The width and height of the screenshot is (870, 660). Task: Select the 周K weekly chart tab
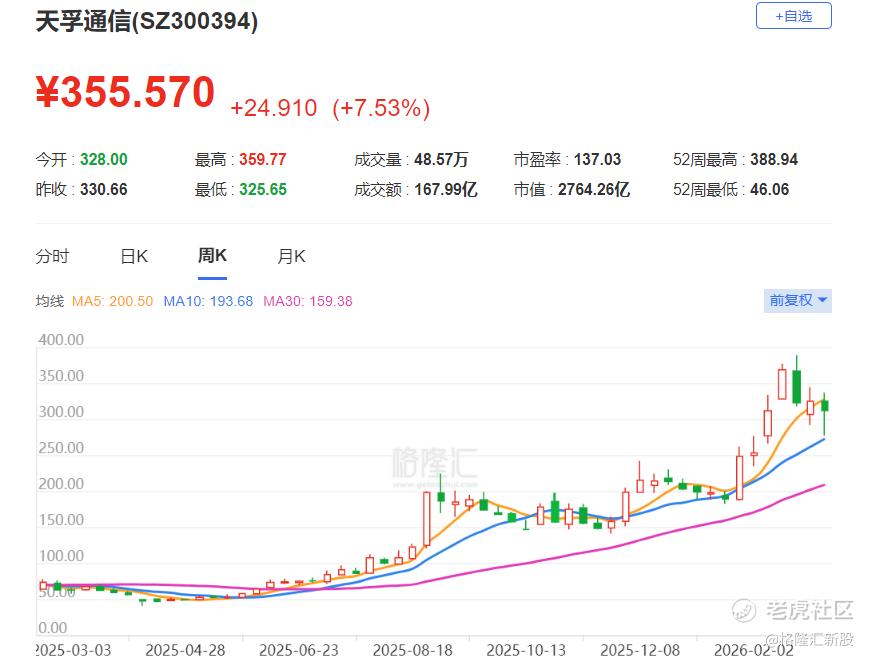212,256
